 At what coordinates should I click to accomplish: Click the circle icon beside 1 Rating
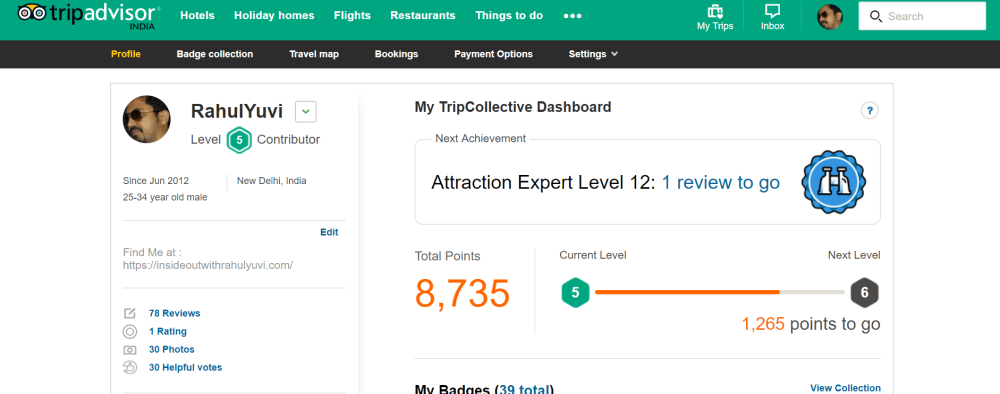[129, 332]
